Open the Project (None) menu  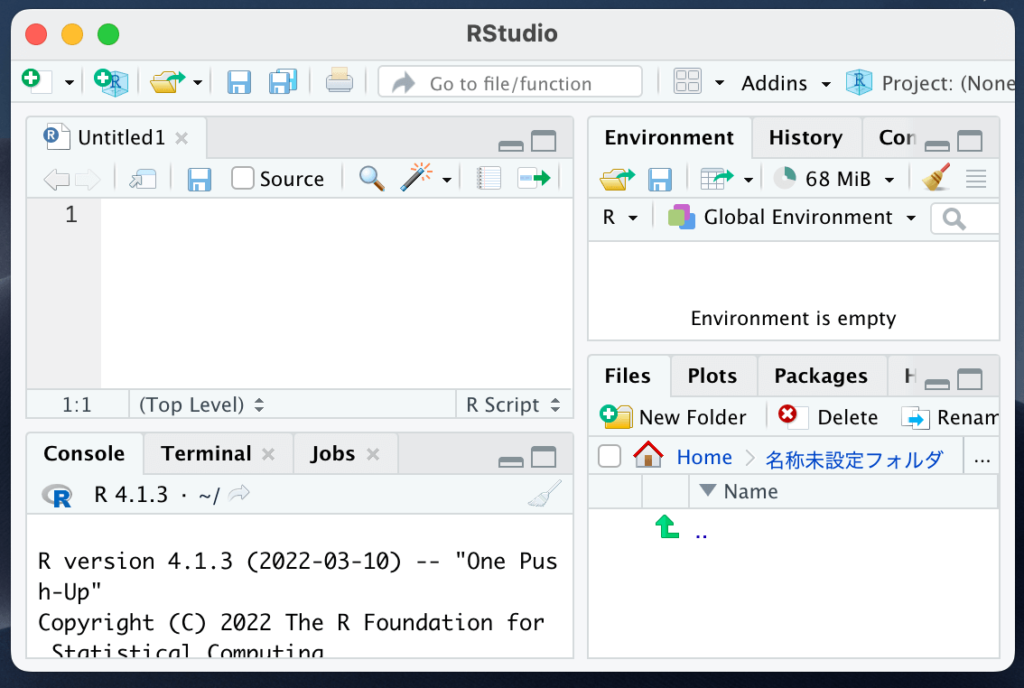coord(931,83)
